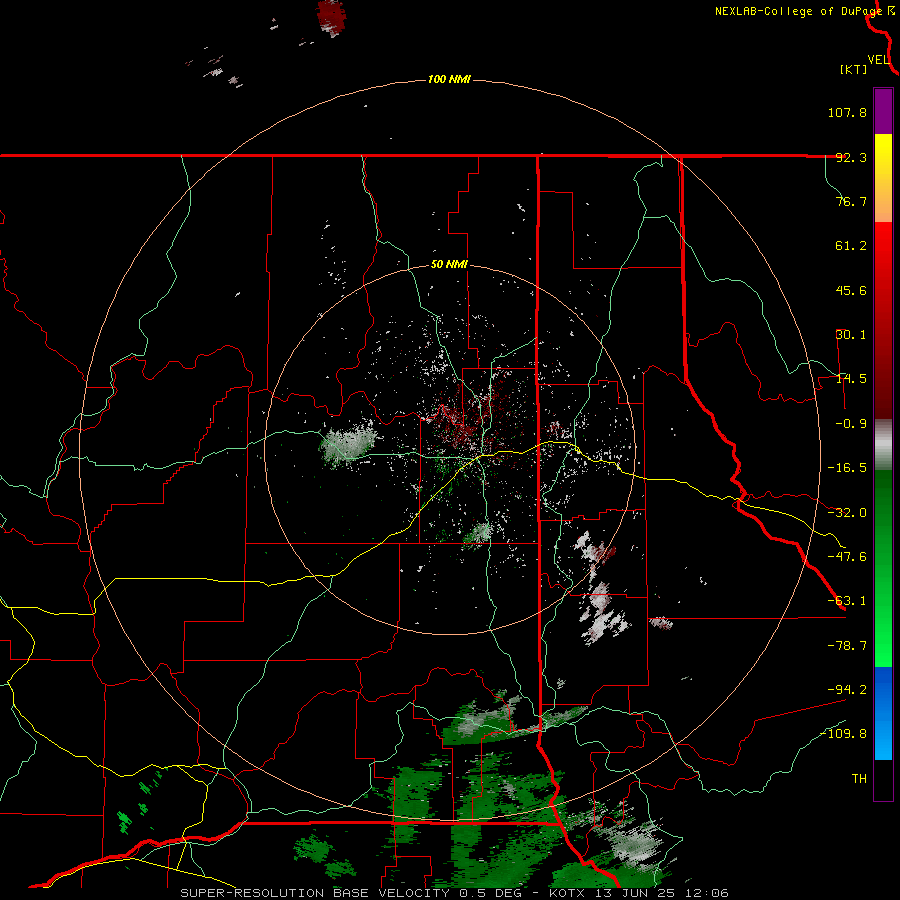The width and height of the screenshot is (900, 900).
Task: Select the -63.1 velocity scale value
Action: (847, 601)
